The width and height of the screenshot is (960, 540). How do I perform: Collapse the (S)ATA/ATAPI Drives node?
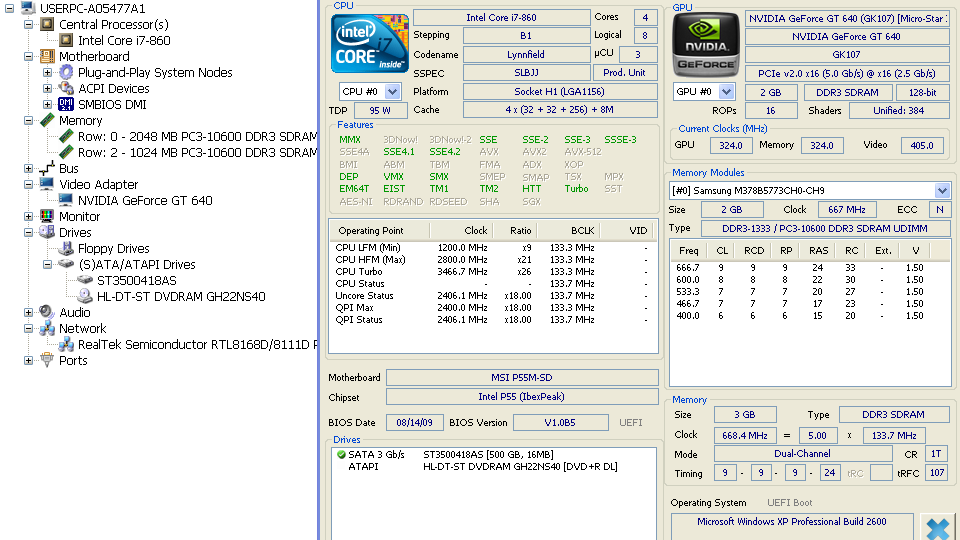point(47,264)
